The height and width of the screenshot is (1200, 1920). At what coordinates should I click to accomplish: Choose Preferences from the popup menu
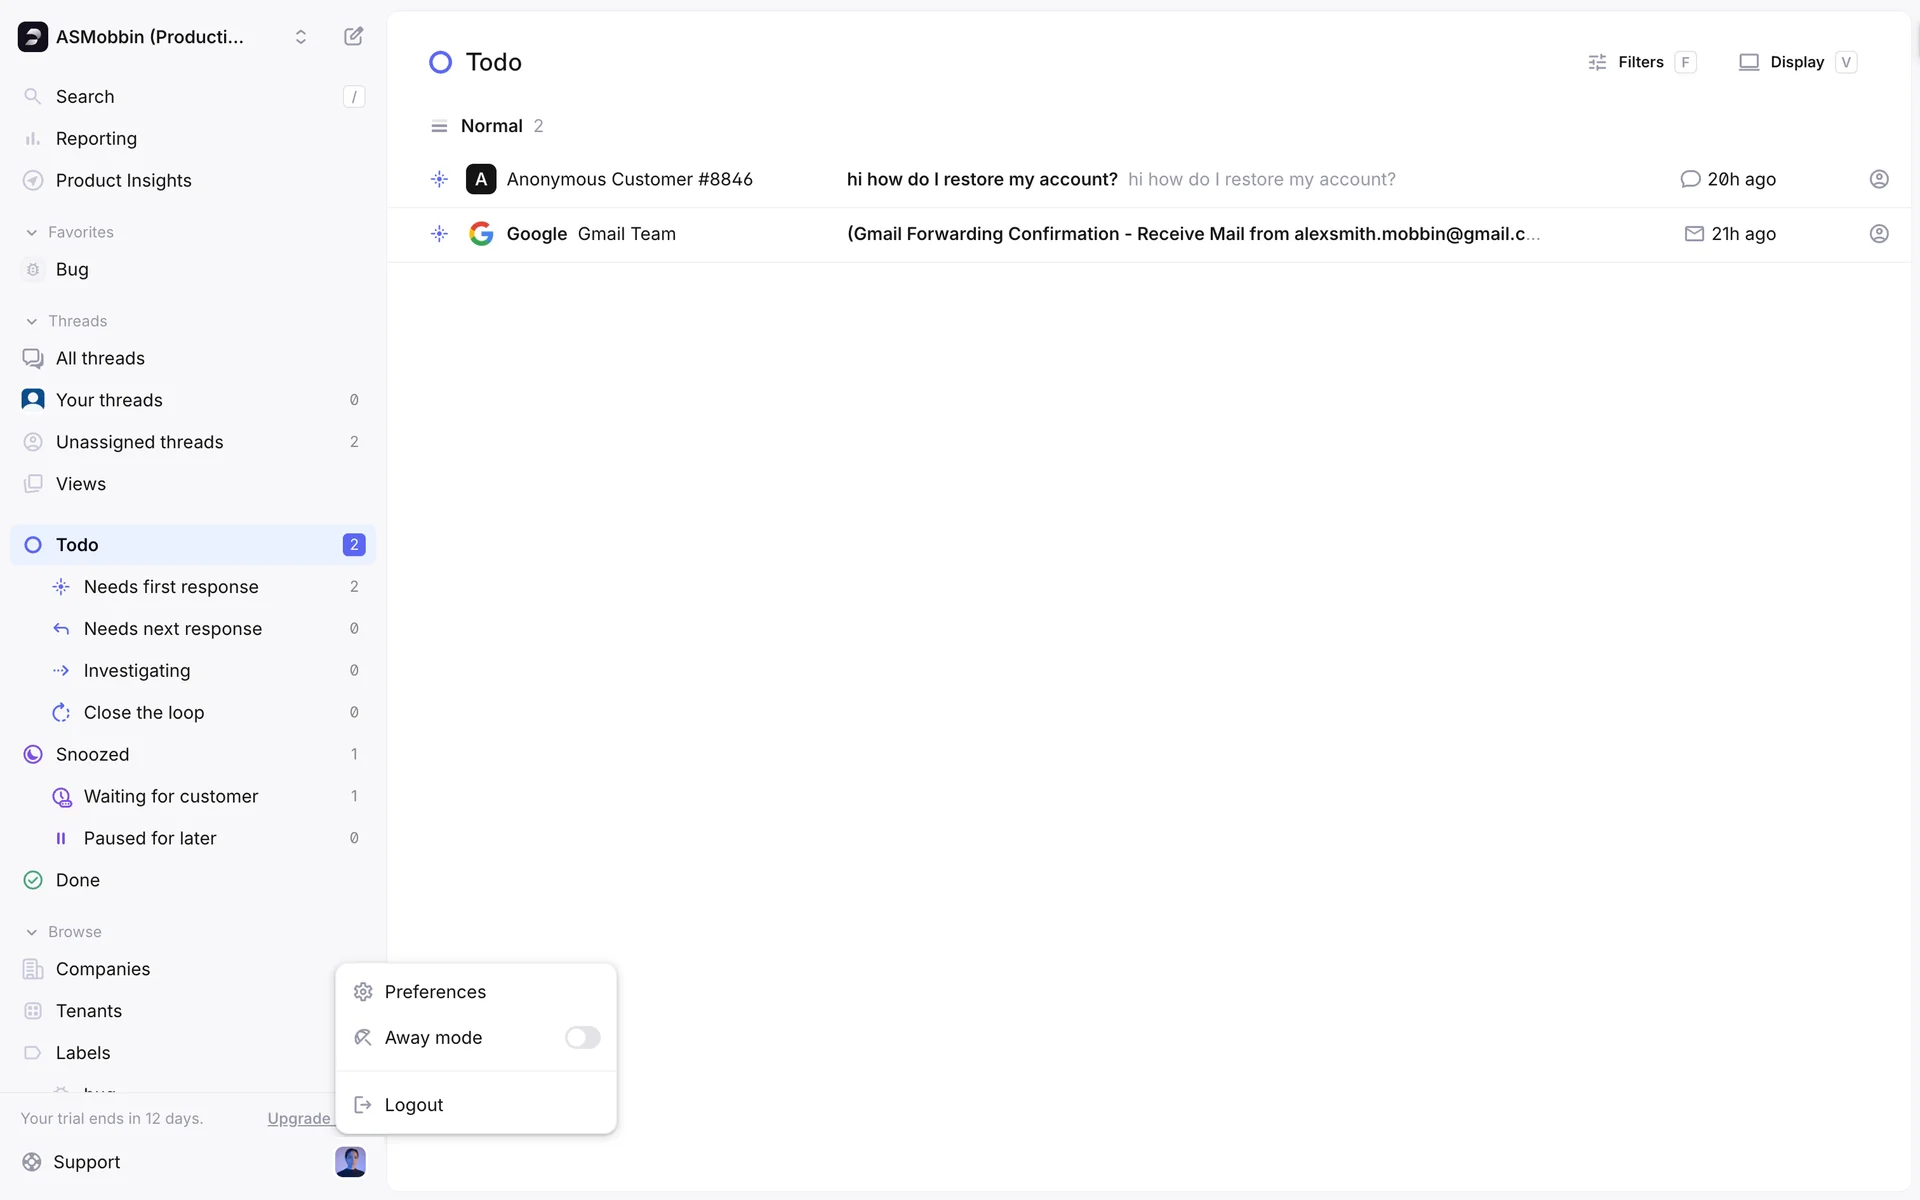[435, 992]
